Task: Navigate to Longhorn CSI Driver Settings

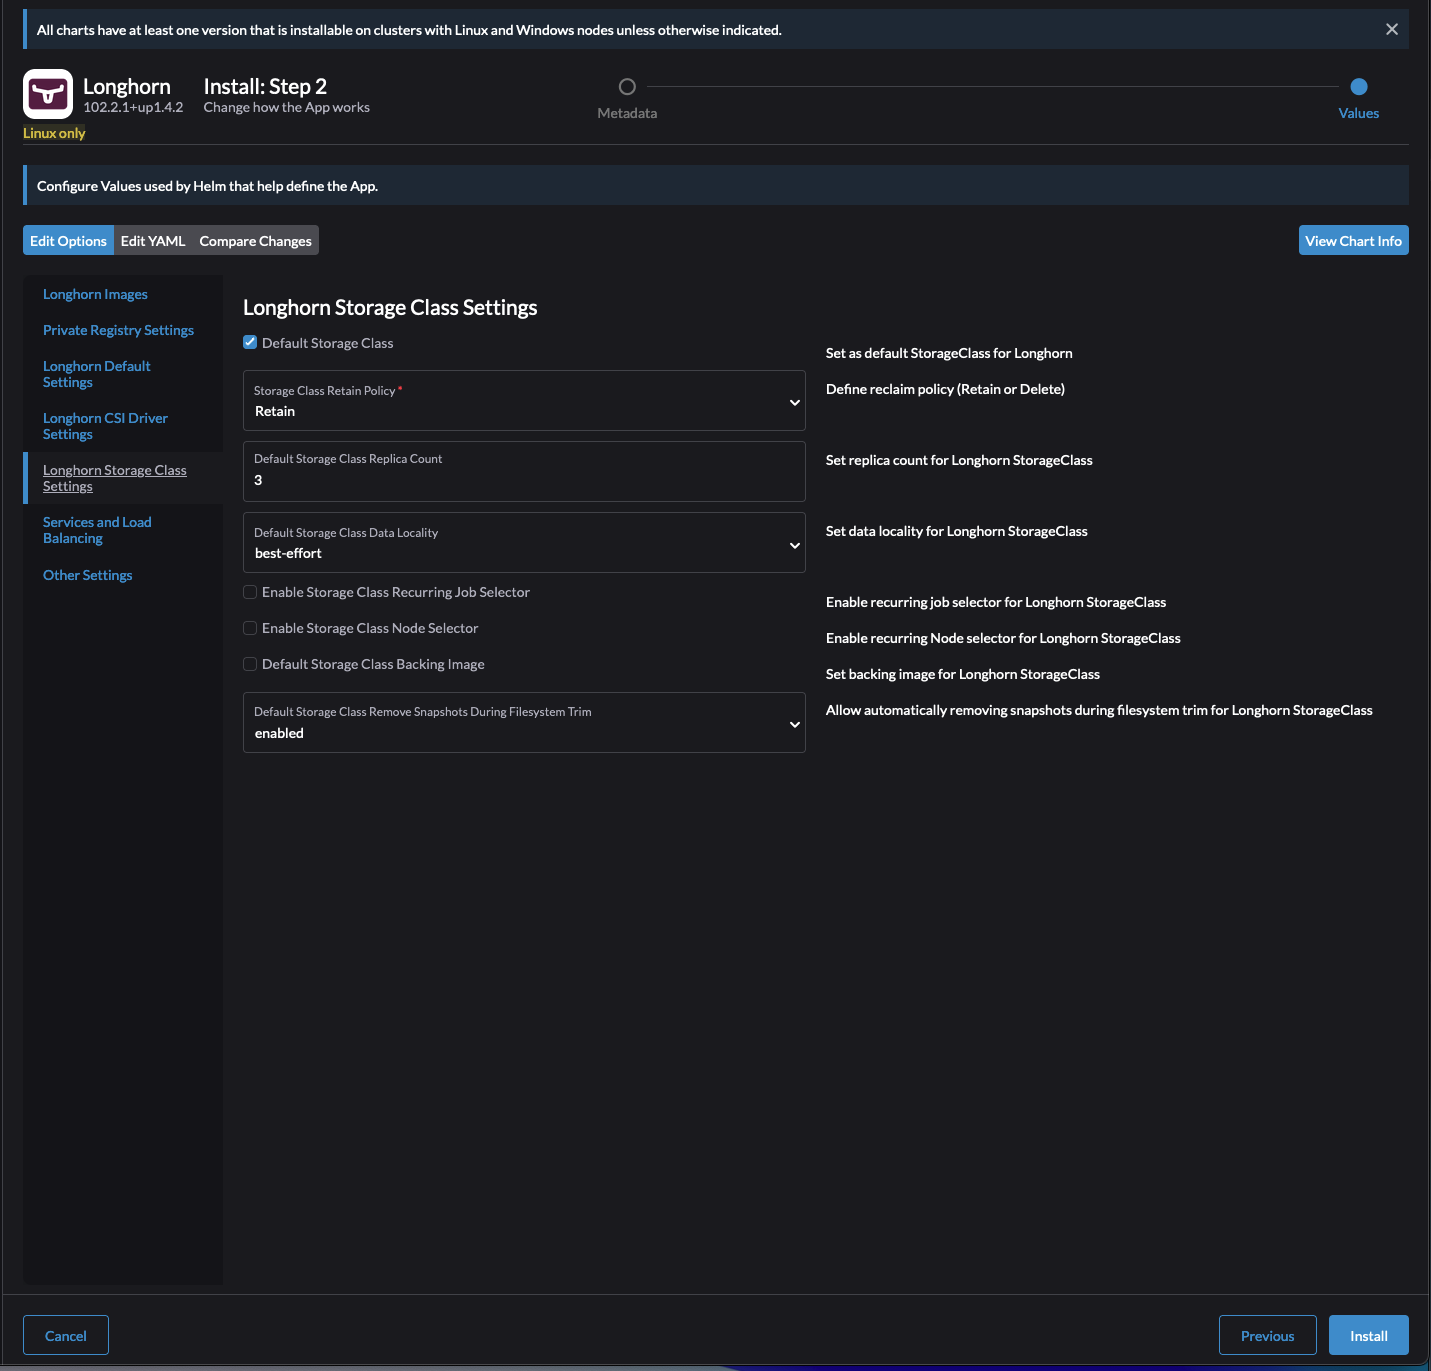Action: tap(105, 425)
